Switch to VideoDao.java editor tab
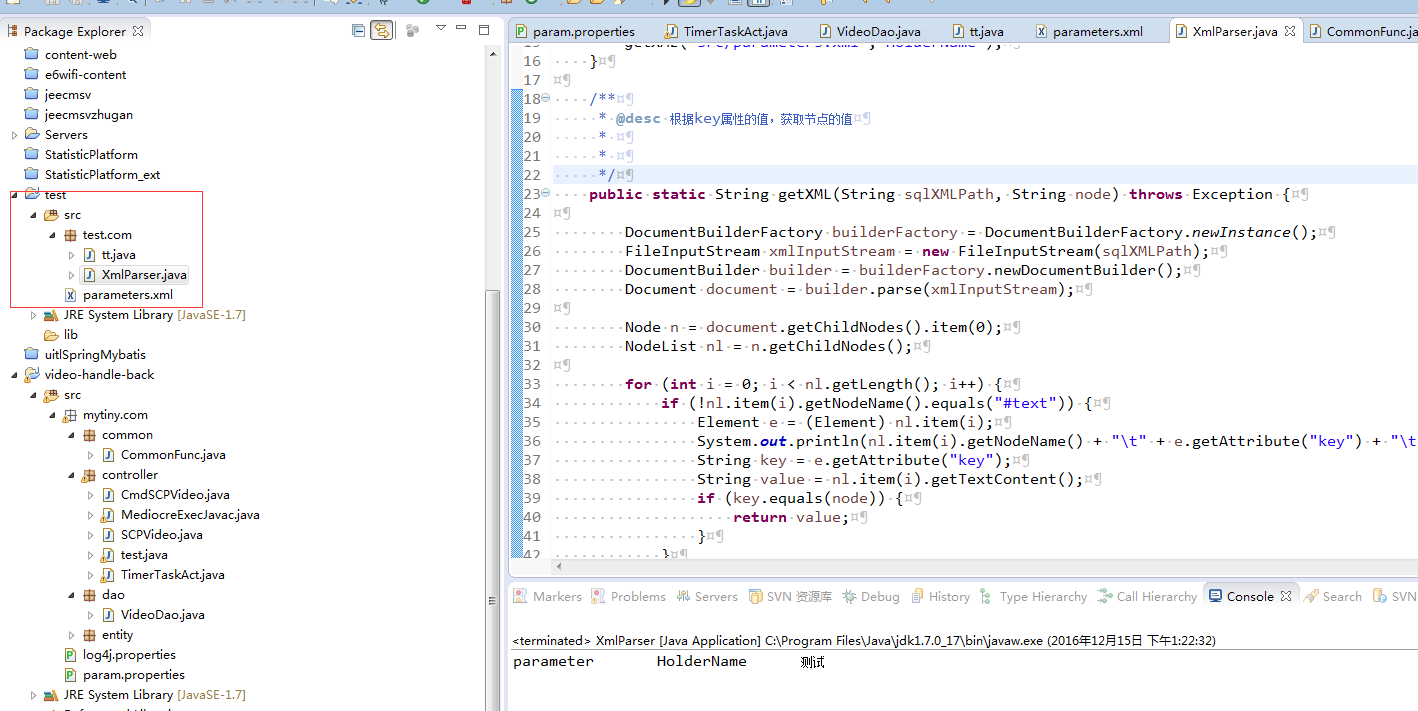Viewport: 1418px width, 711px height. (868, 32)
